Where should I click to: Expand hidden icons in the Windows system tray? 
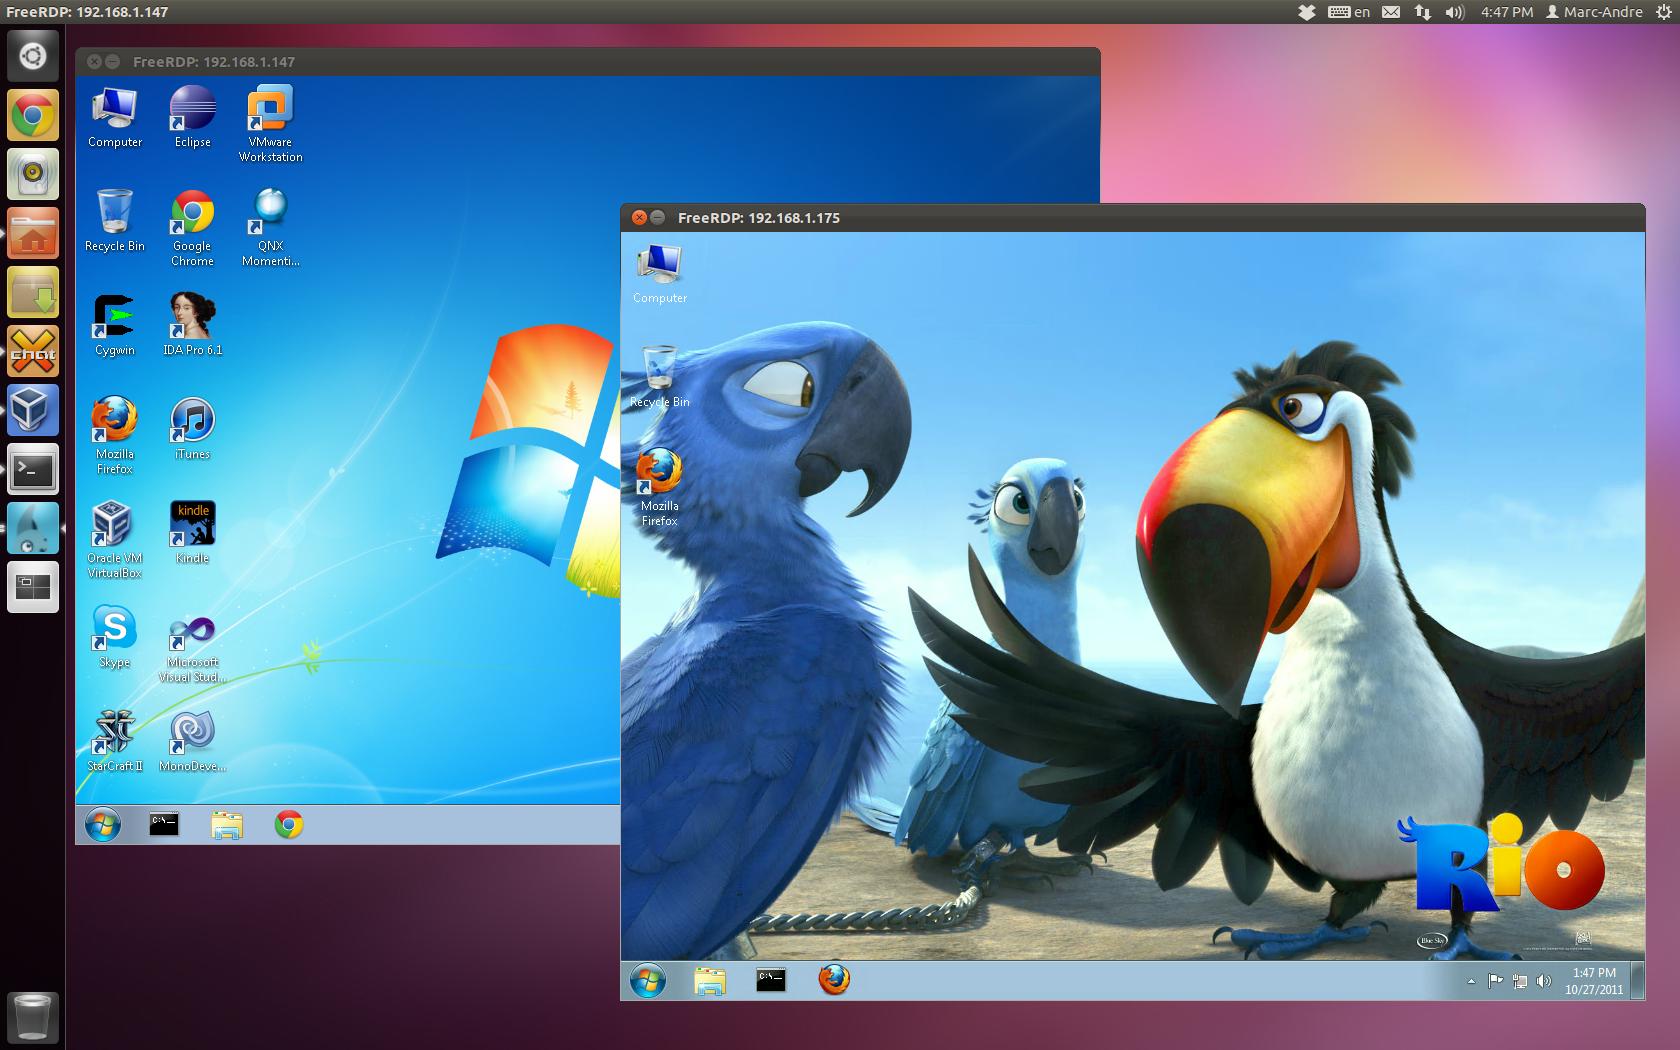click(x=1469, y=980)
